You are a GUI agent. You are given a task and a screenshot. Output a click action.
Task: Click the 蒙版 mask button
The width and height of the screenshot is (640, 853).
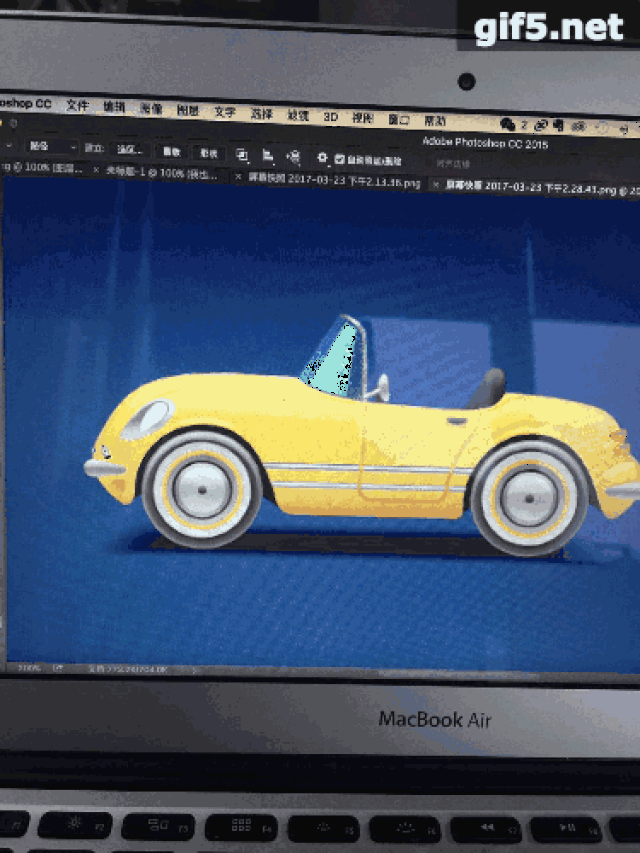tap(171, 152)
